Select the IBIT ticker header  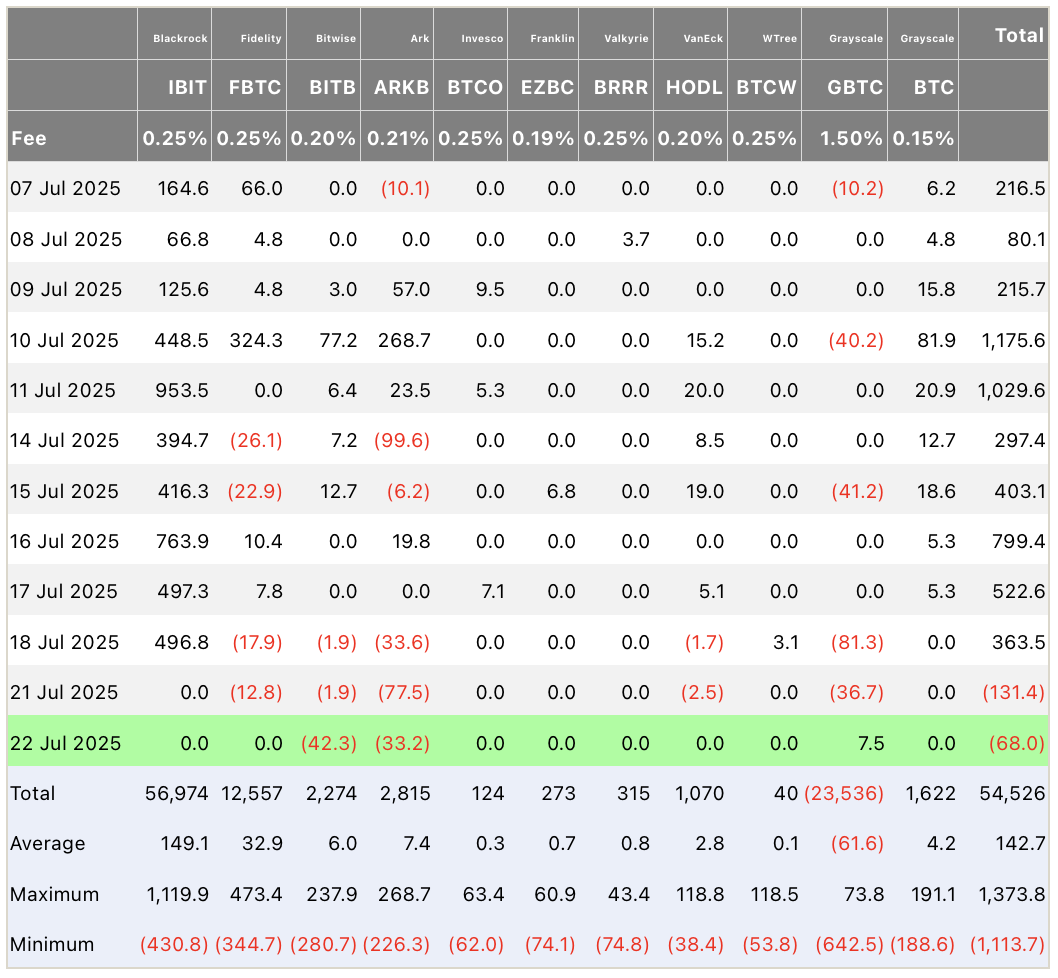coord(188,87)
